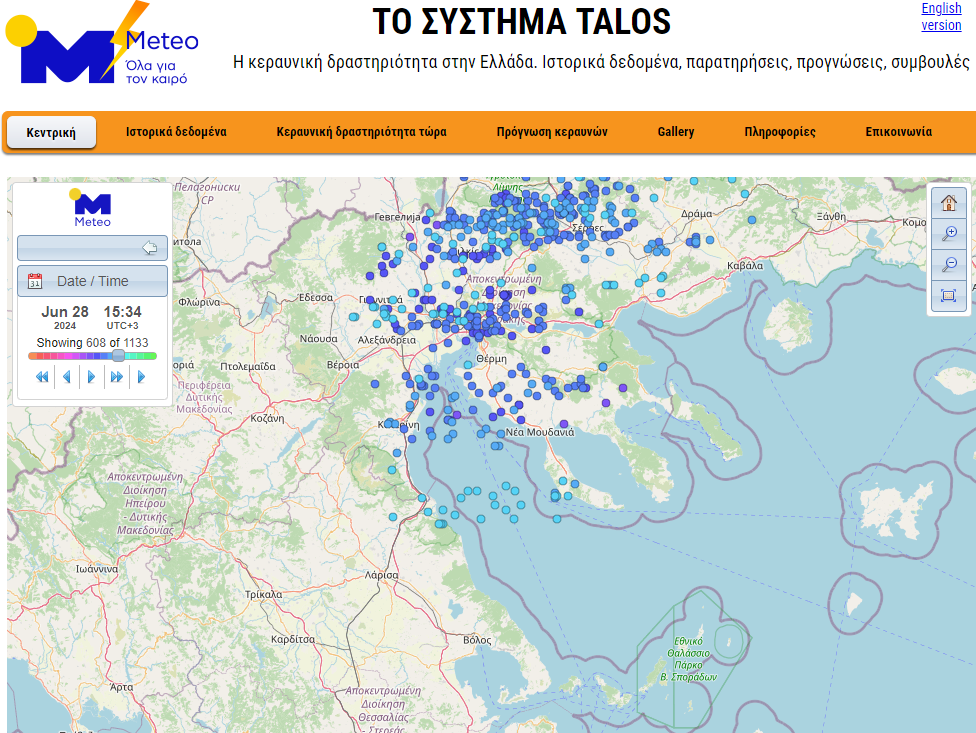Click the Βέροια label on the map
976x733 pixels.
pyautogui.click(x=343, y=365)
